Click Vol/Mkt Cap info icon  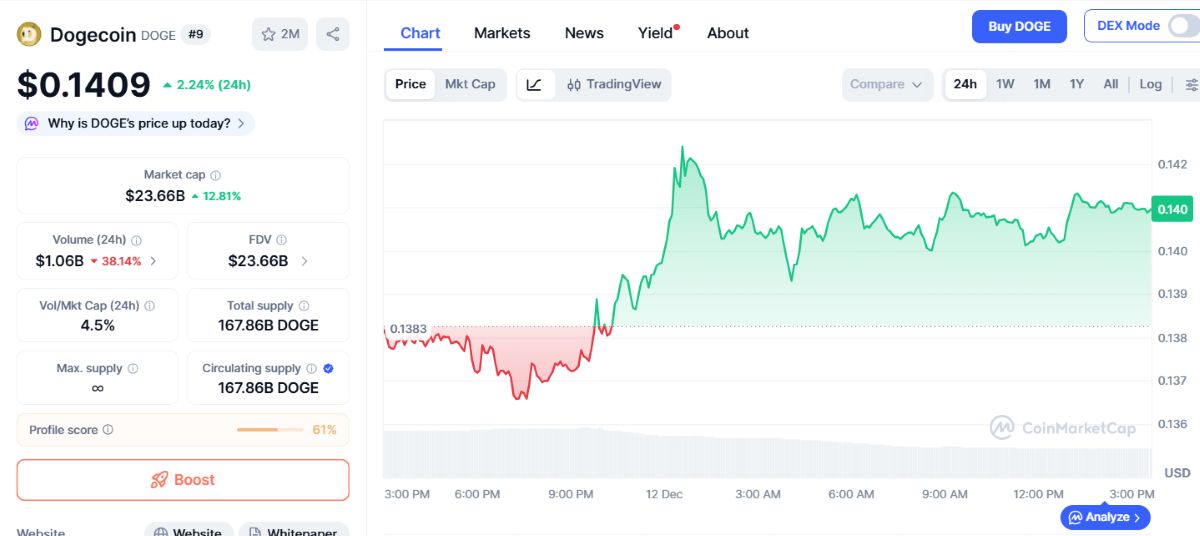pyautogui.click(x=149, y=306)
